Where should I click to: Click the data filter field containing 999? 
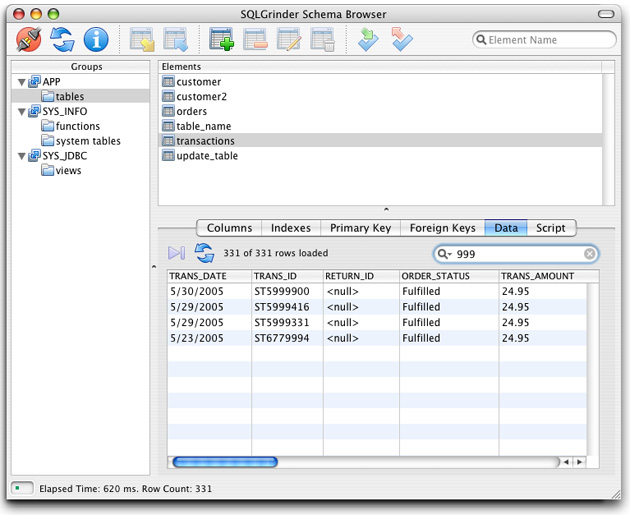[516, 254]
